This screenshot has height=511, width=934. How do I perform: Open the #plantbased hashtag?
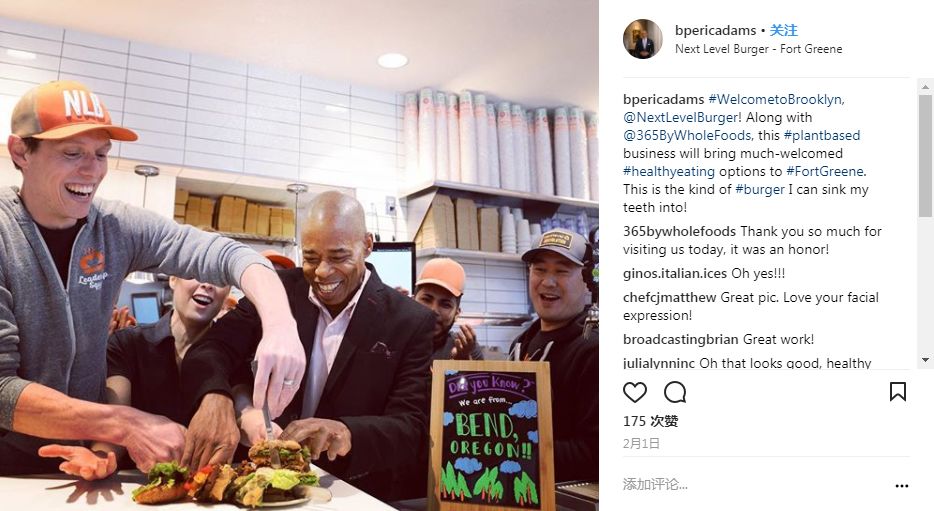[821, 135]
